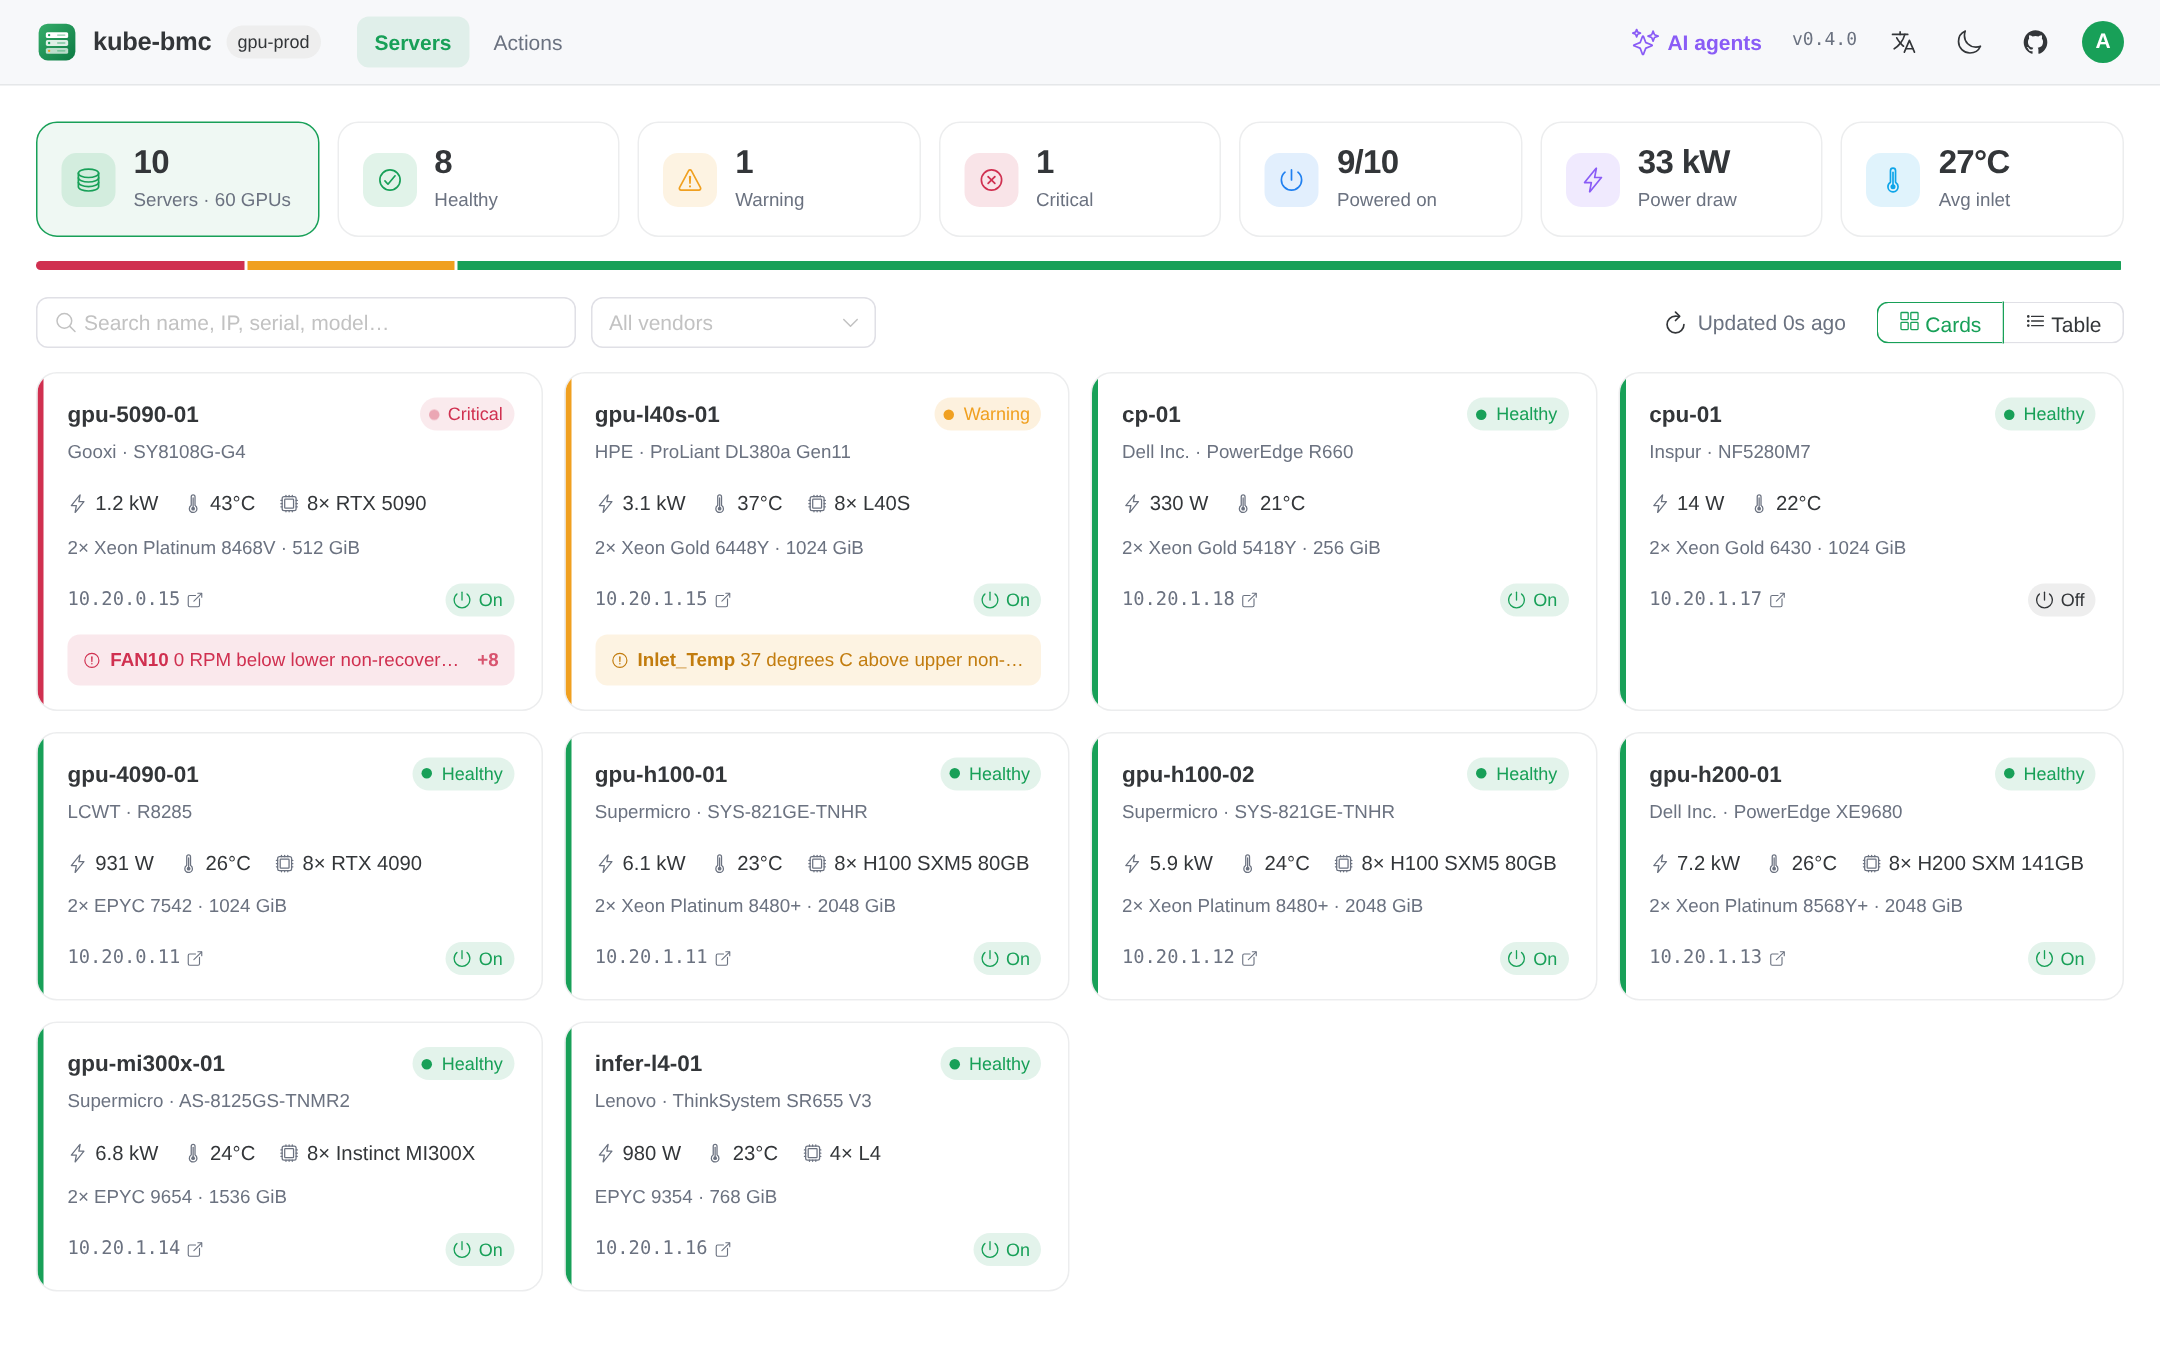Image resolution: width=2160 pixels, height=1350 pixels.
Task: Toggle power On for gpu-5090-01
Action: click(479, 600)
